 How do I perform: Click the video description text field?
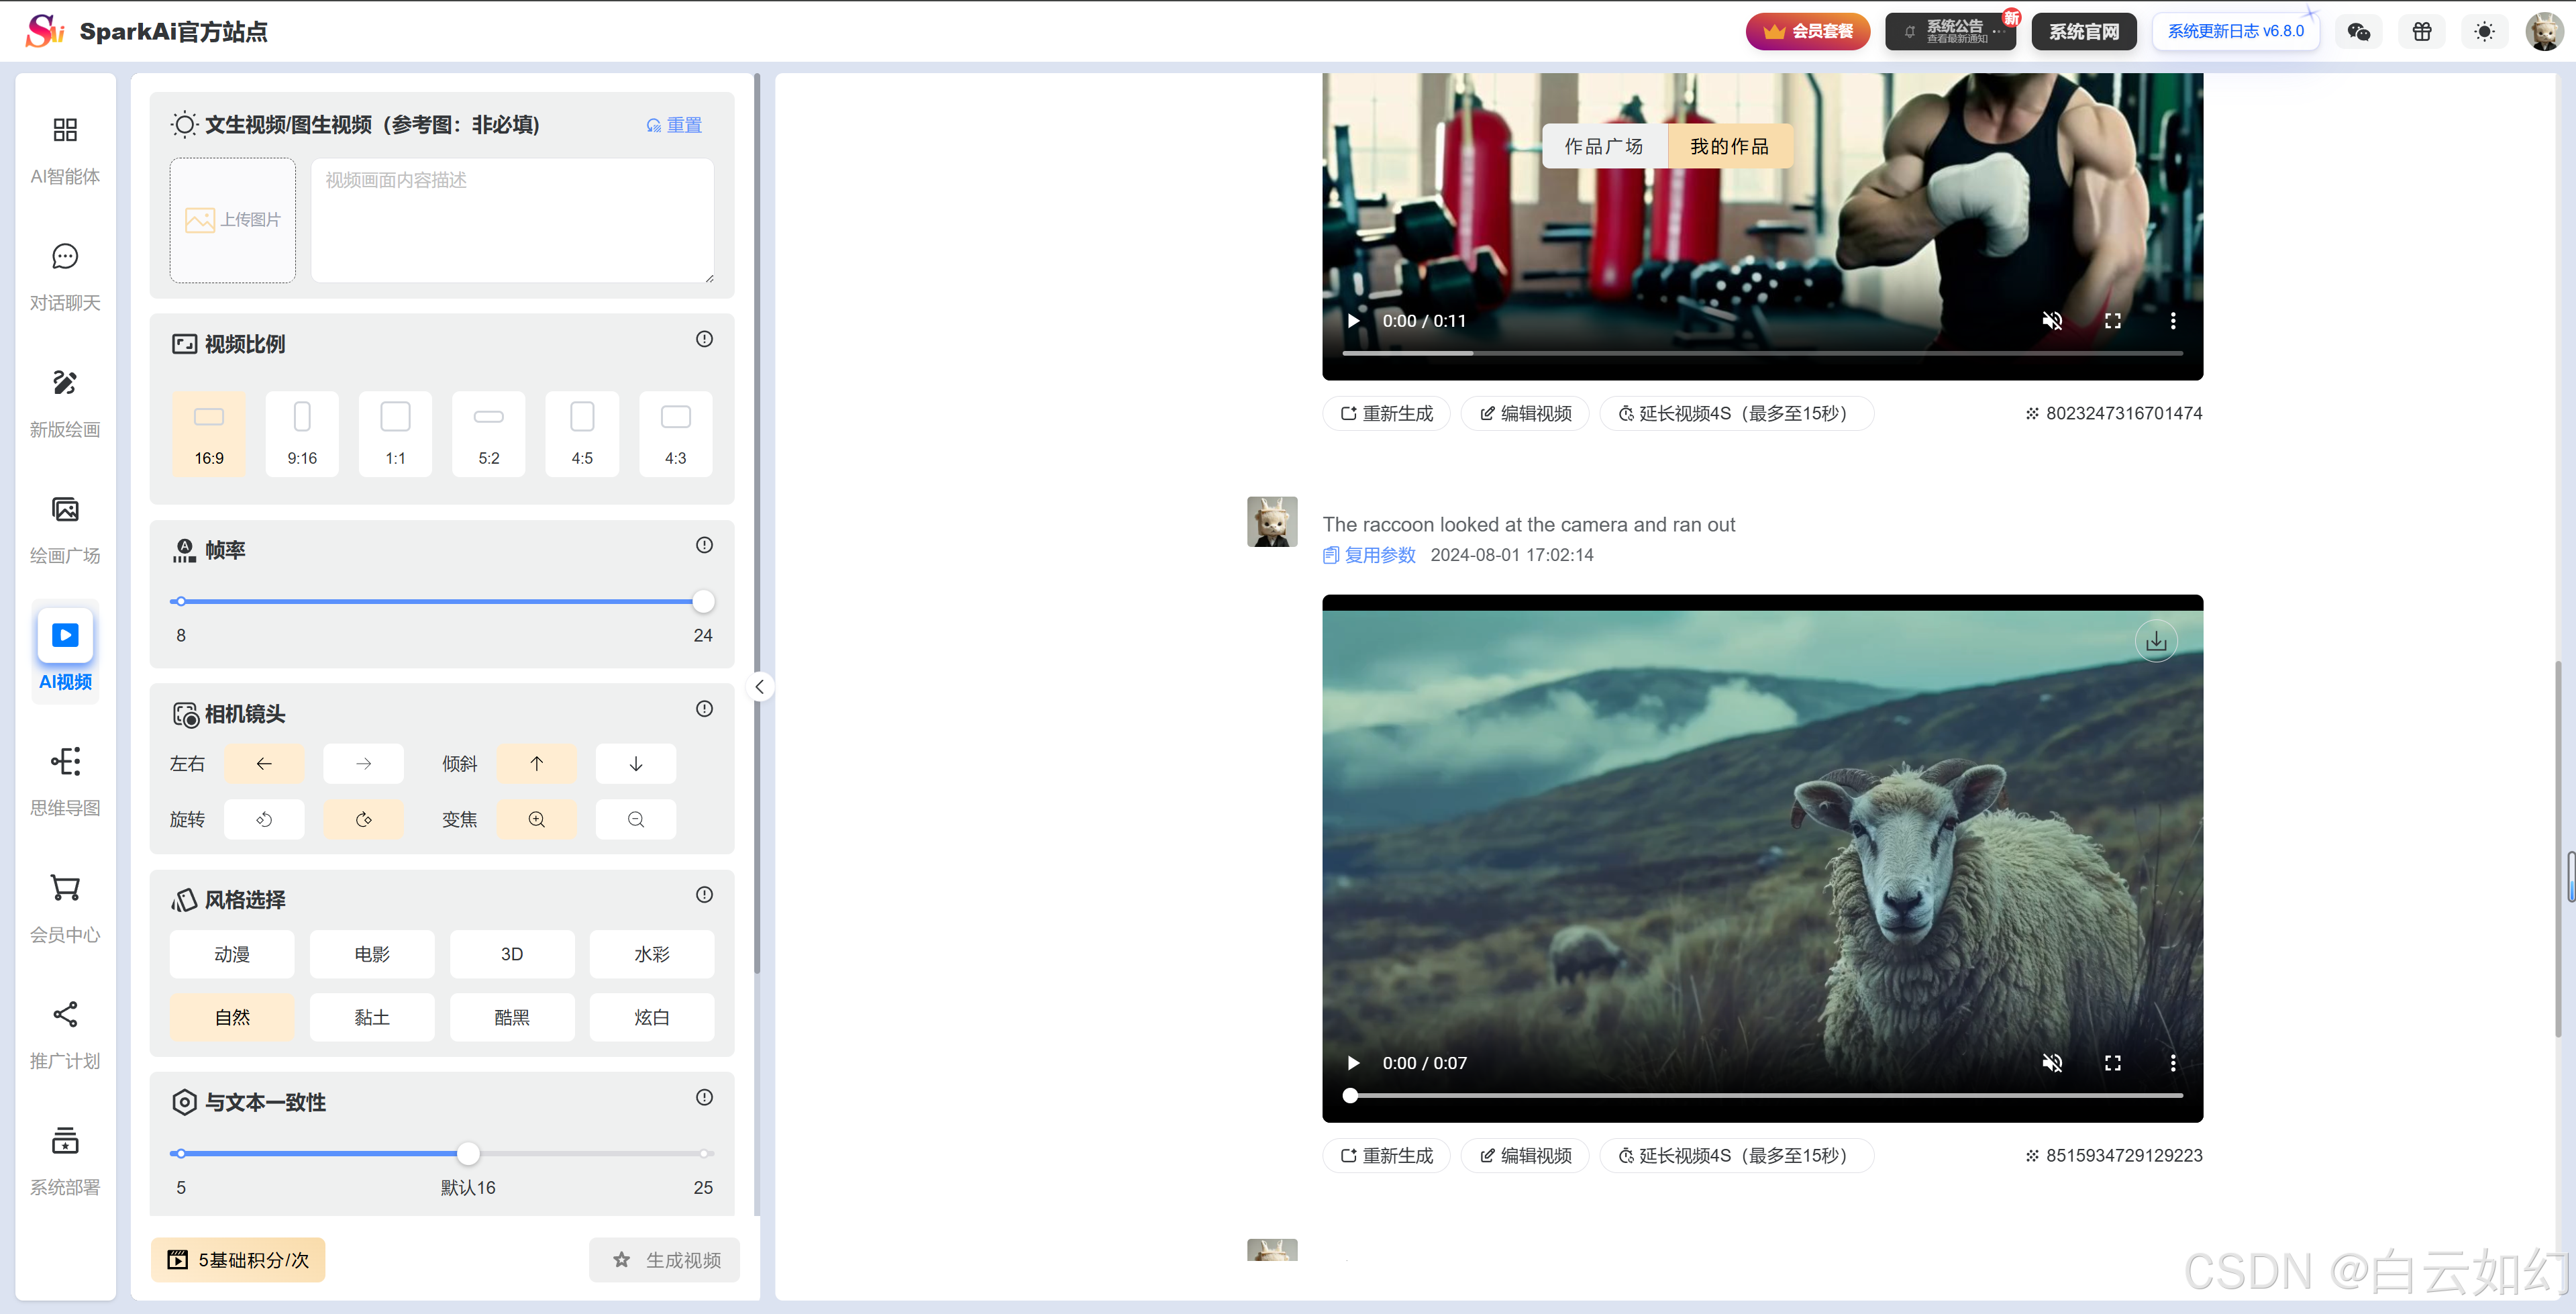512,220
